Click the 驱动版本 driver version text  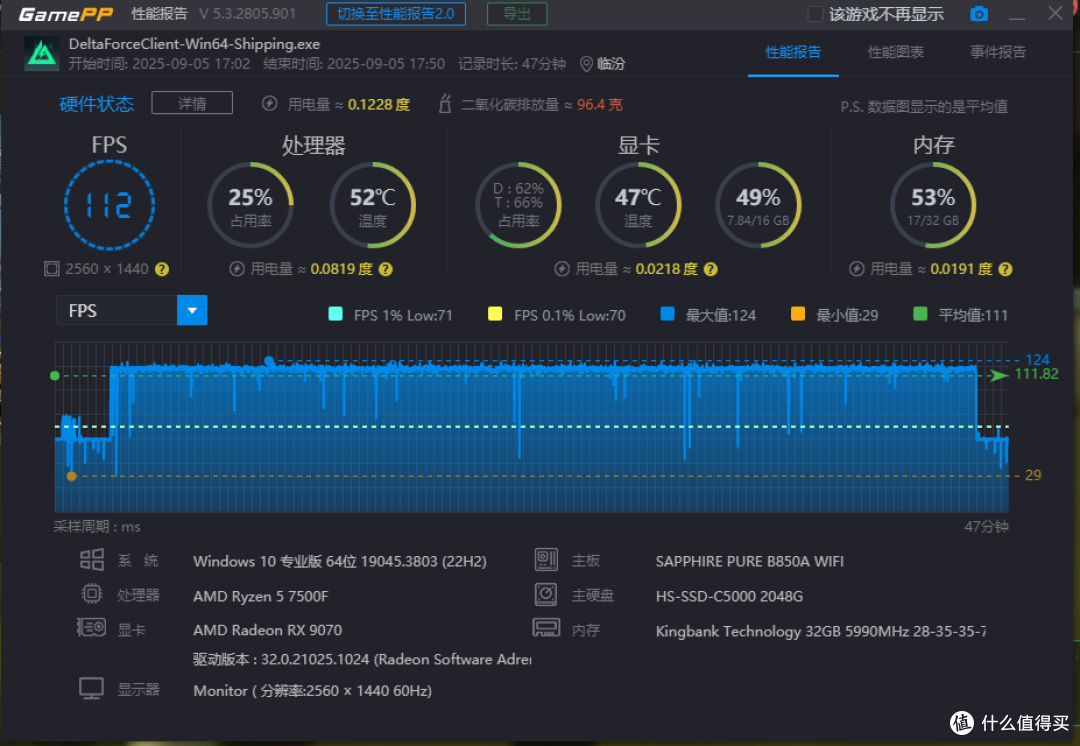tap(362, 659)
